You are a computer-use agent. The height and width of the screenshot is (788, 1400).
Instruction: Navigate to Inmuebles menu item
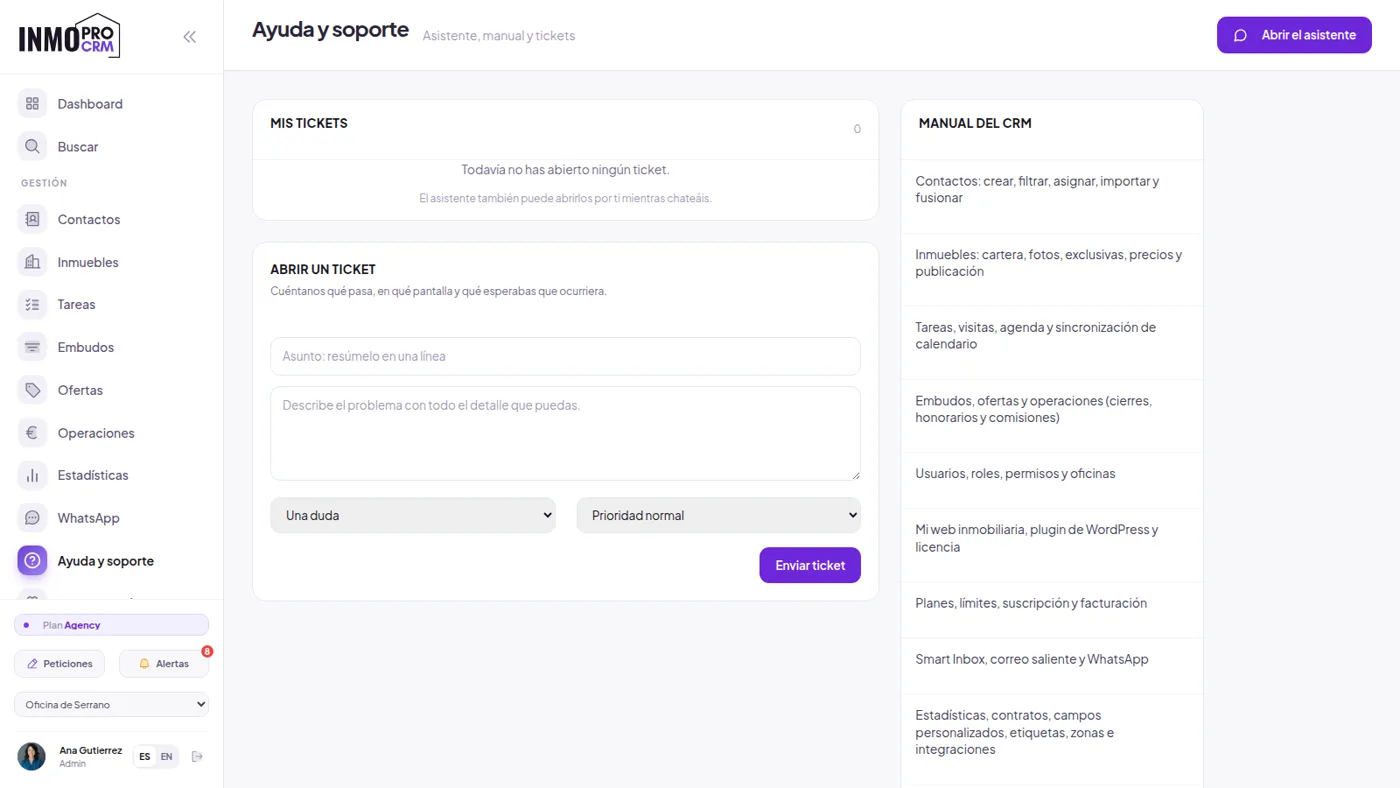coord(88,262)
